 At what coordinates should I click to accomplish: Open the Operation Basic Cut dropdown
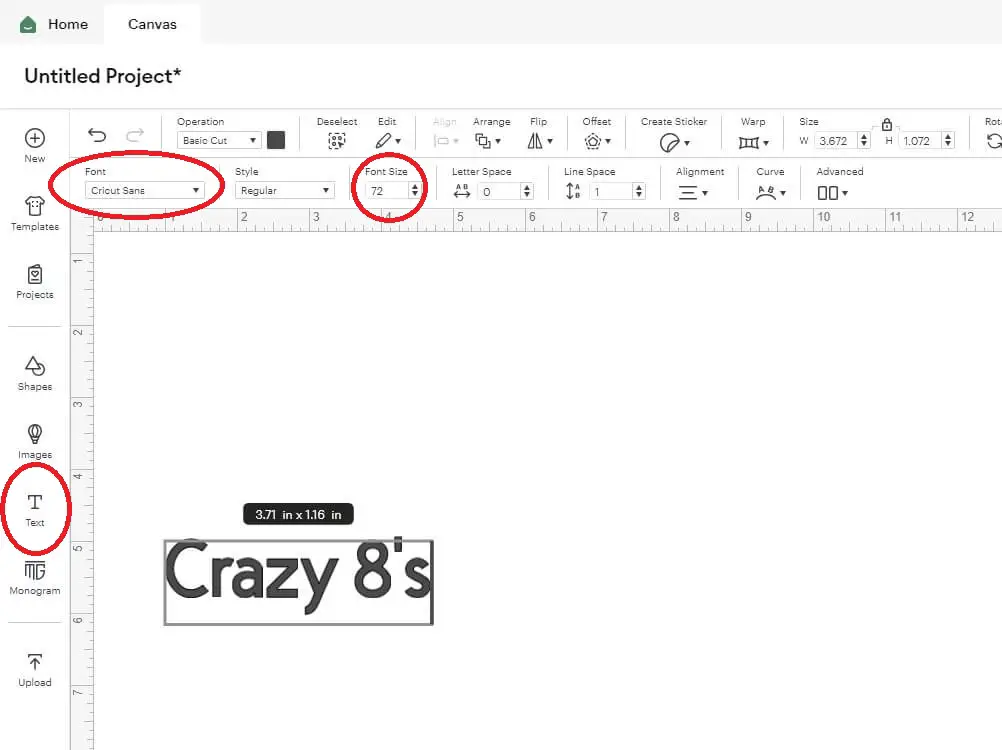click(x=219, y=140)
